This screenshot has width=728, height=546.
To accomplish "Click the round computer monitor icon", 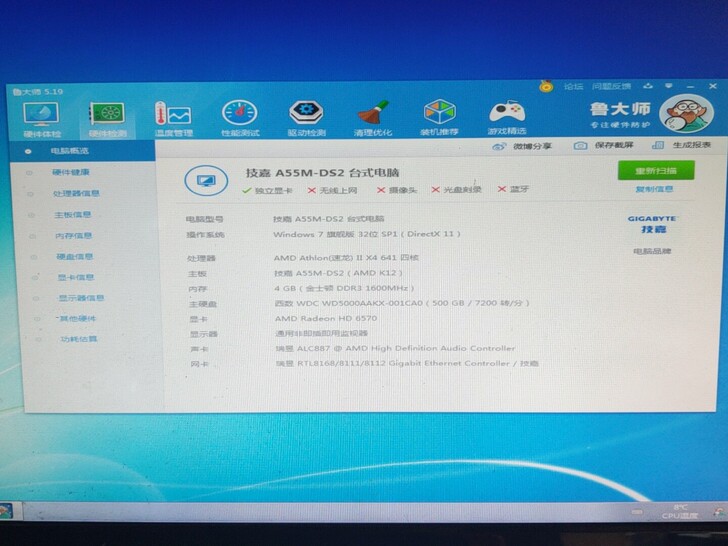I will (206, 180).
